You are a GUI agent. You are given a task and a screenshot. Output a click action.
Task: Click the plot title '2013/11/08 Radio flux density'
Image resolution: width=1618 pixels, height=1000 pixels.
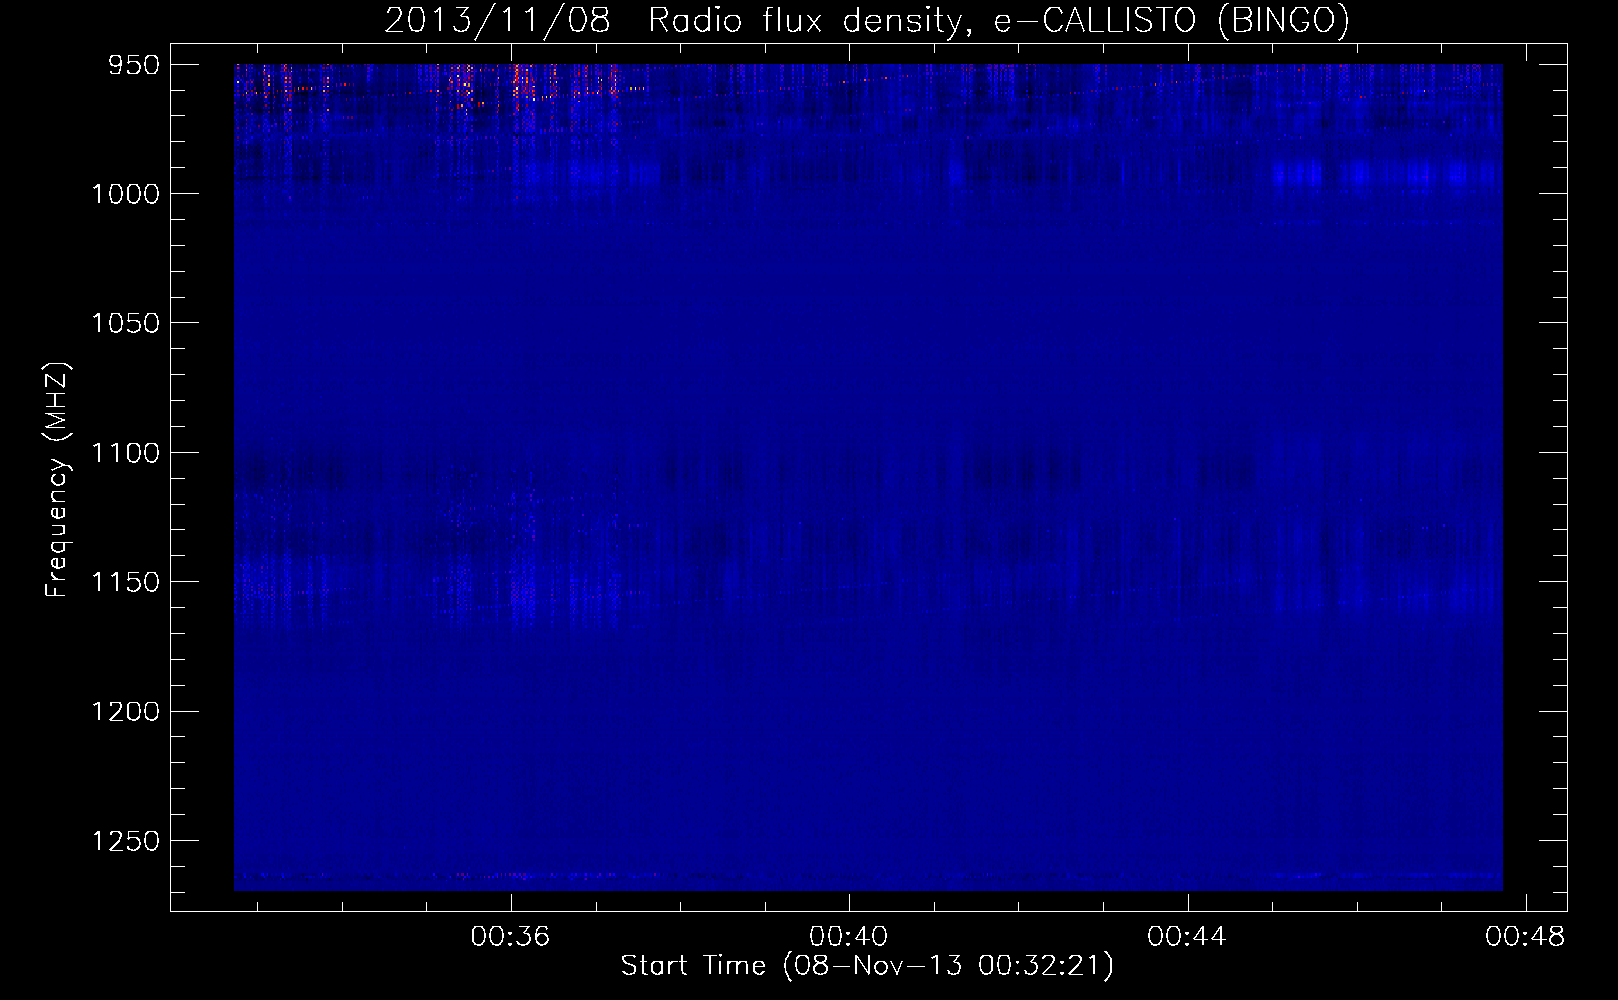point(866,20)
